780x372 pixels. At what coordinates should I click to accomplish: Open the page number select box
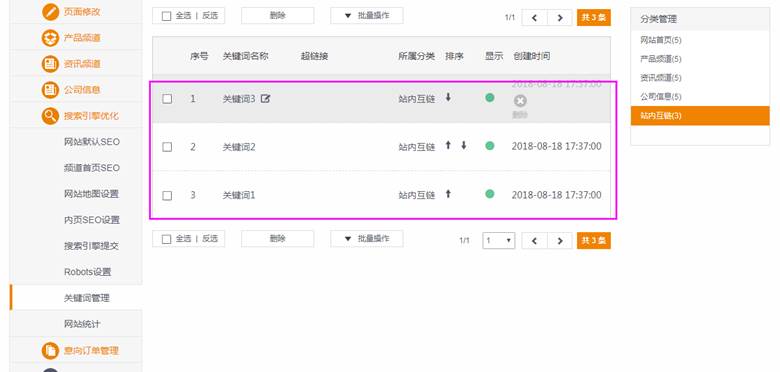pyautogui.click(x=499, y=241)
